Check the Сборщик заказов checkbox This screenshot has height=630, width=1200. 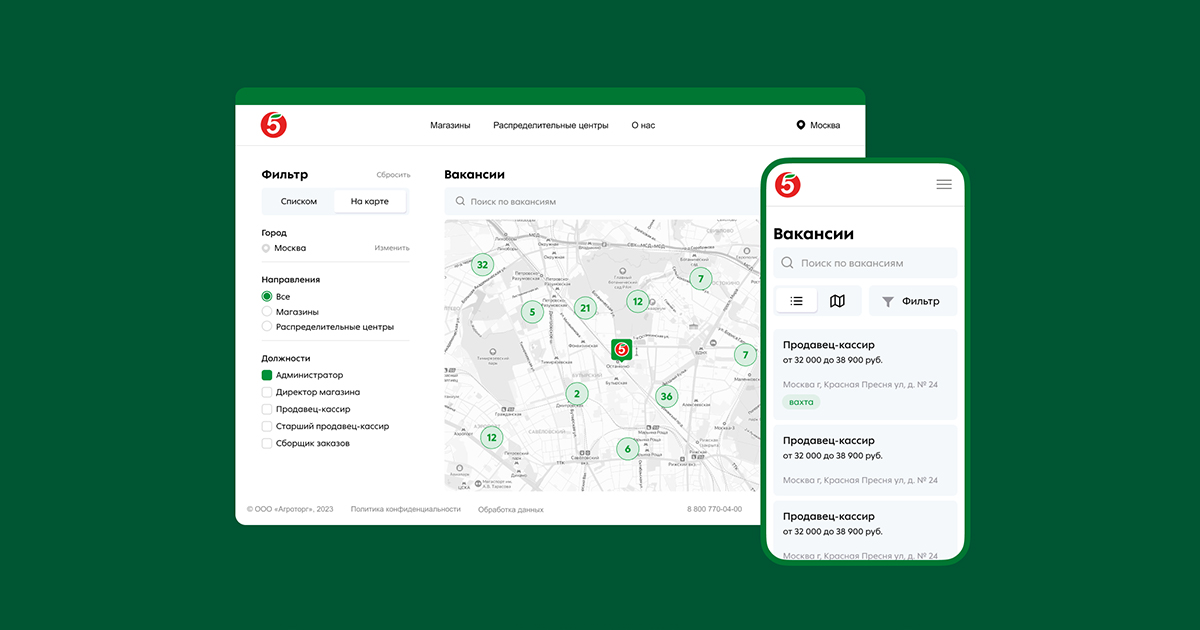(x=267, y=443)
